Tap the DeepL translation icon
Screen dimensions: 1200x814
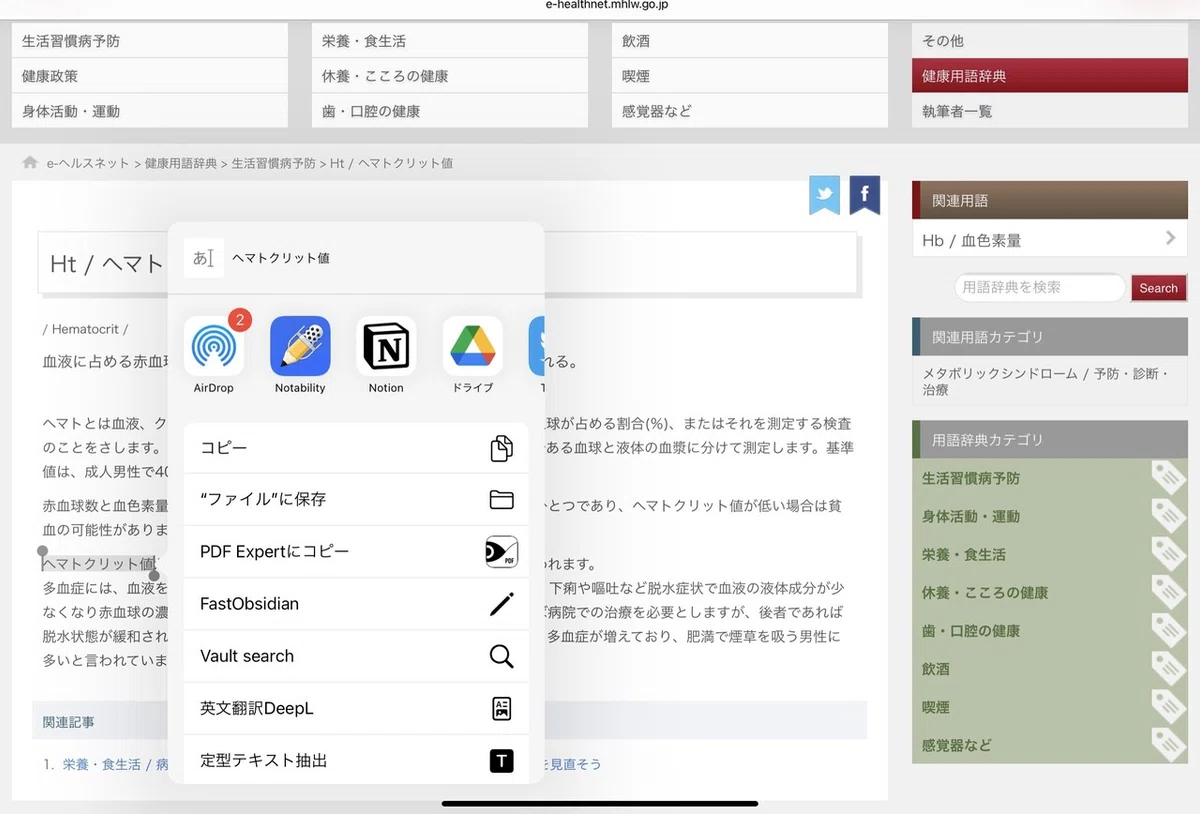pyautogui.click(x=501, y=708)
